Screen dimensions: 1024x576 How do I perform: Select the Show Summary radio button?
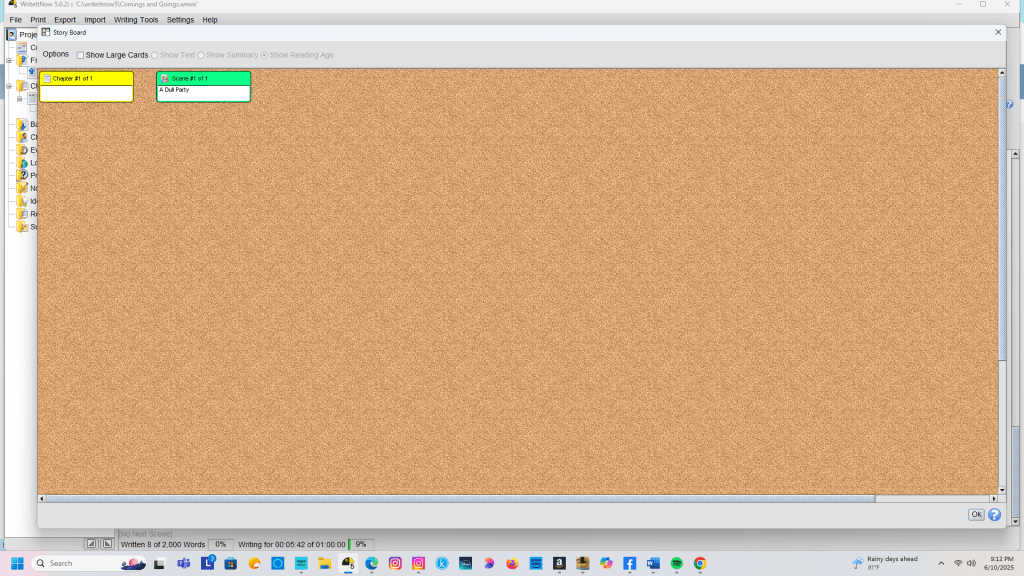point(201,55)
